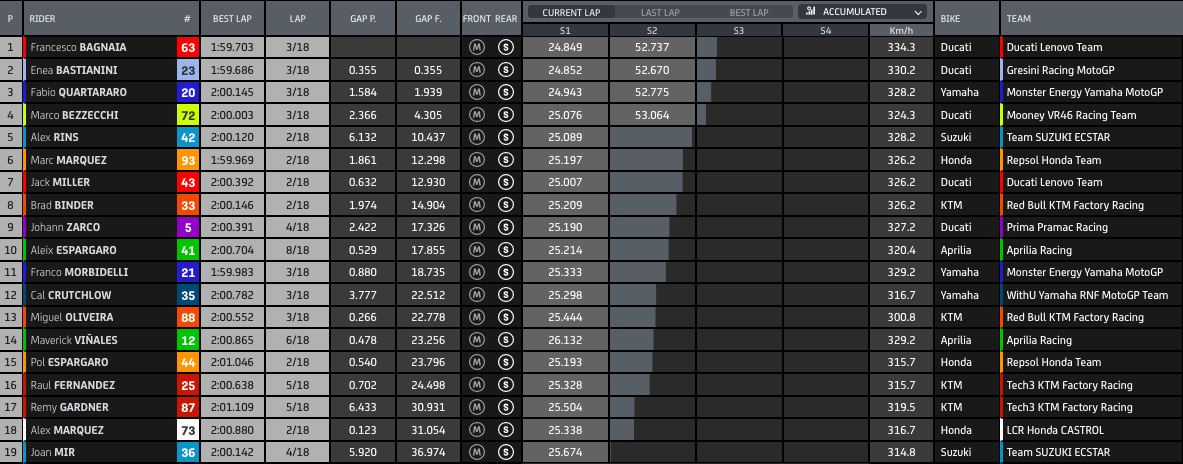
Task: Click Alex Marquez's front tyre M icon
Action: (476, 430)
